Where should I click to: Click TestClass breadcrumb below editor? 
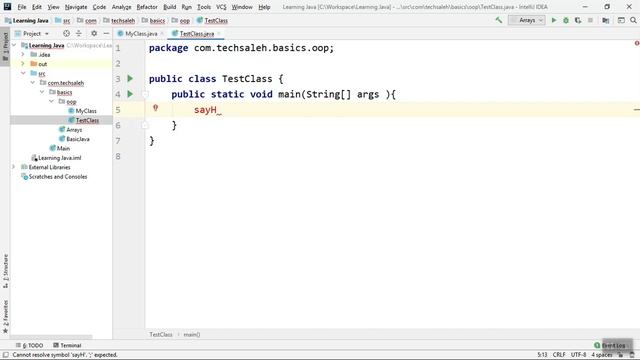tap(161, 335)
